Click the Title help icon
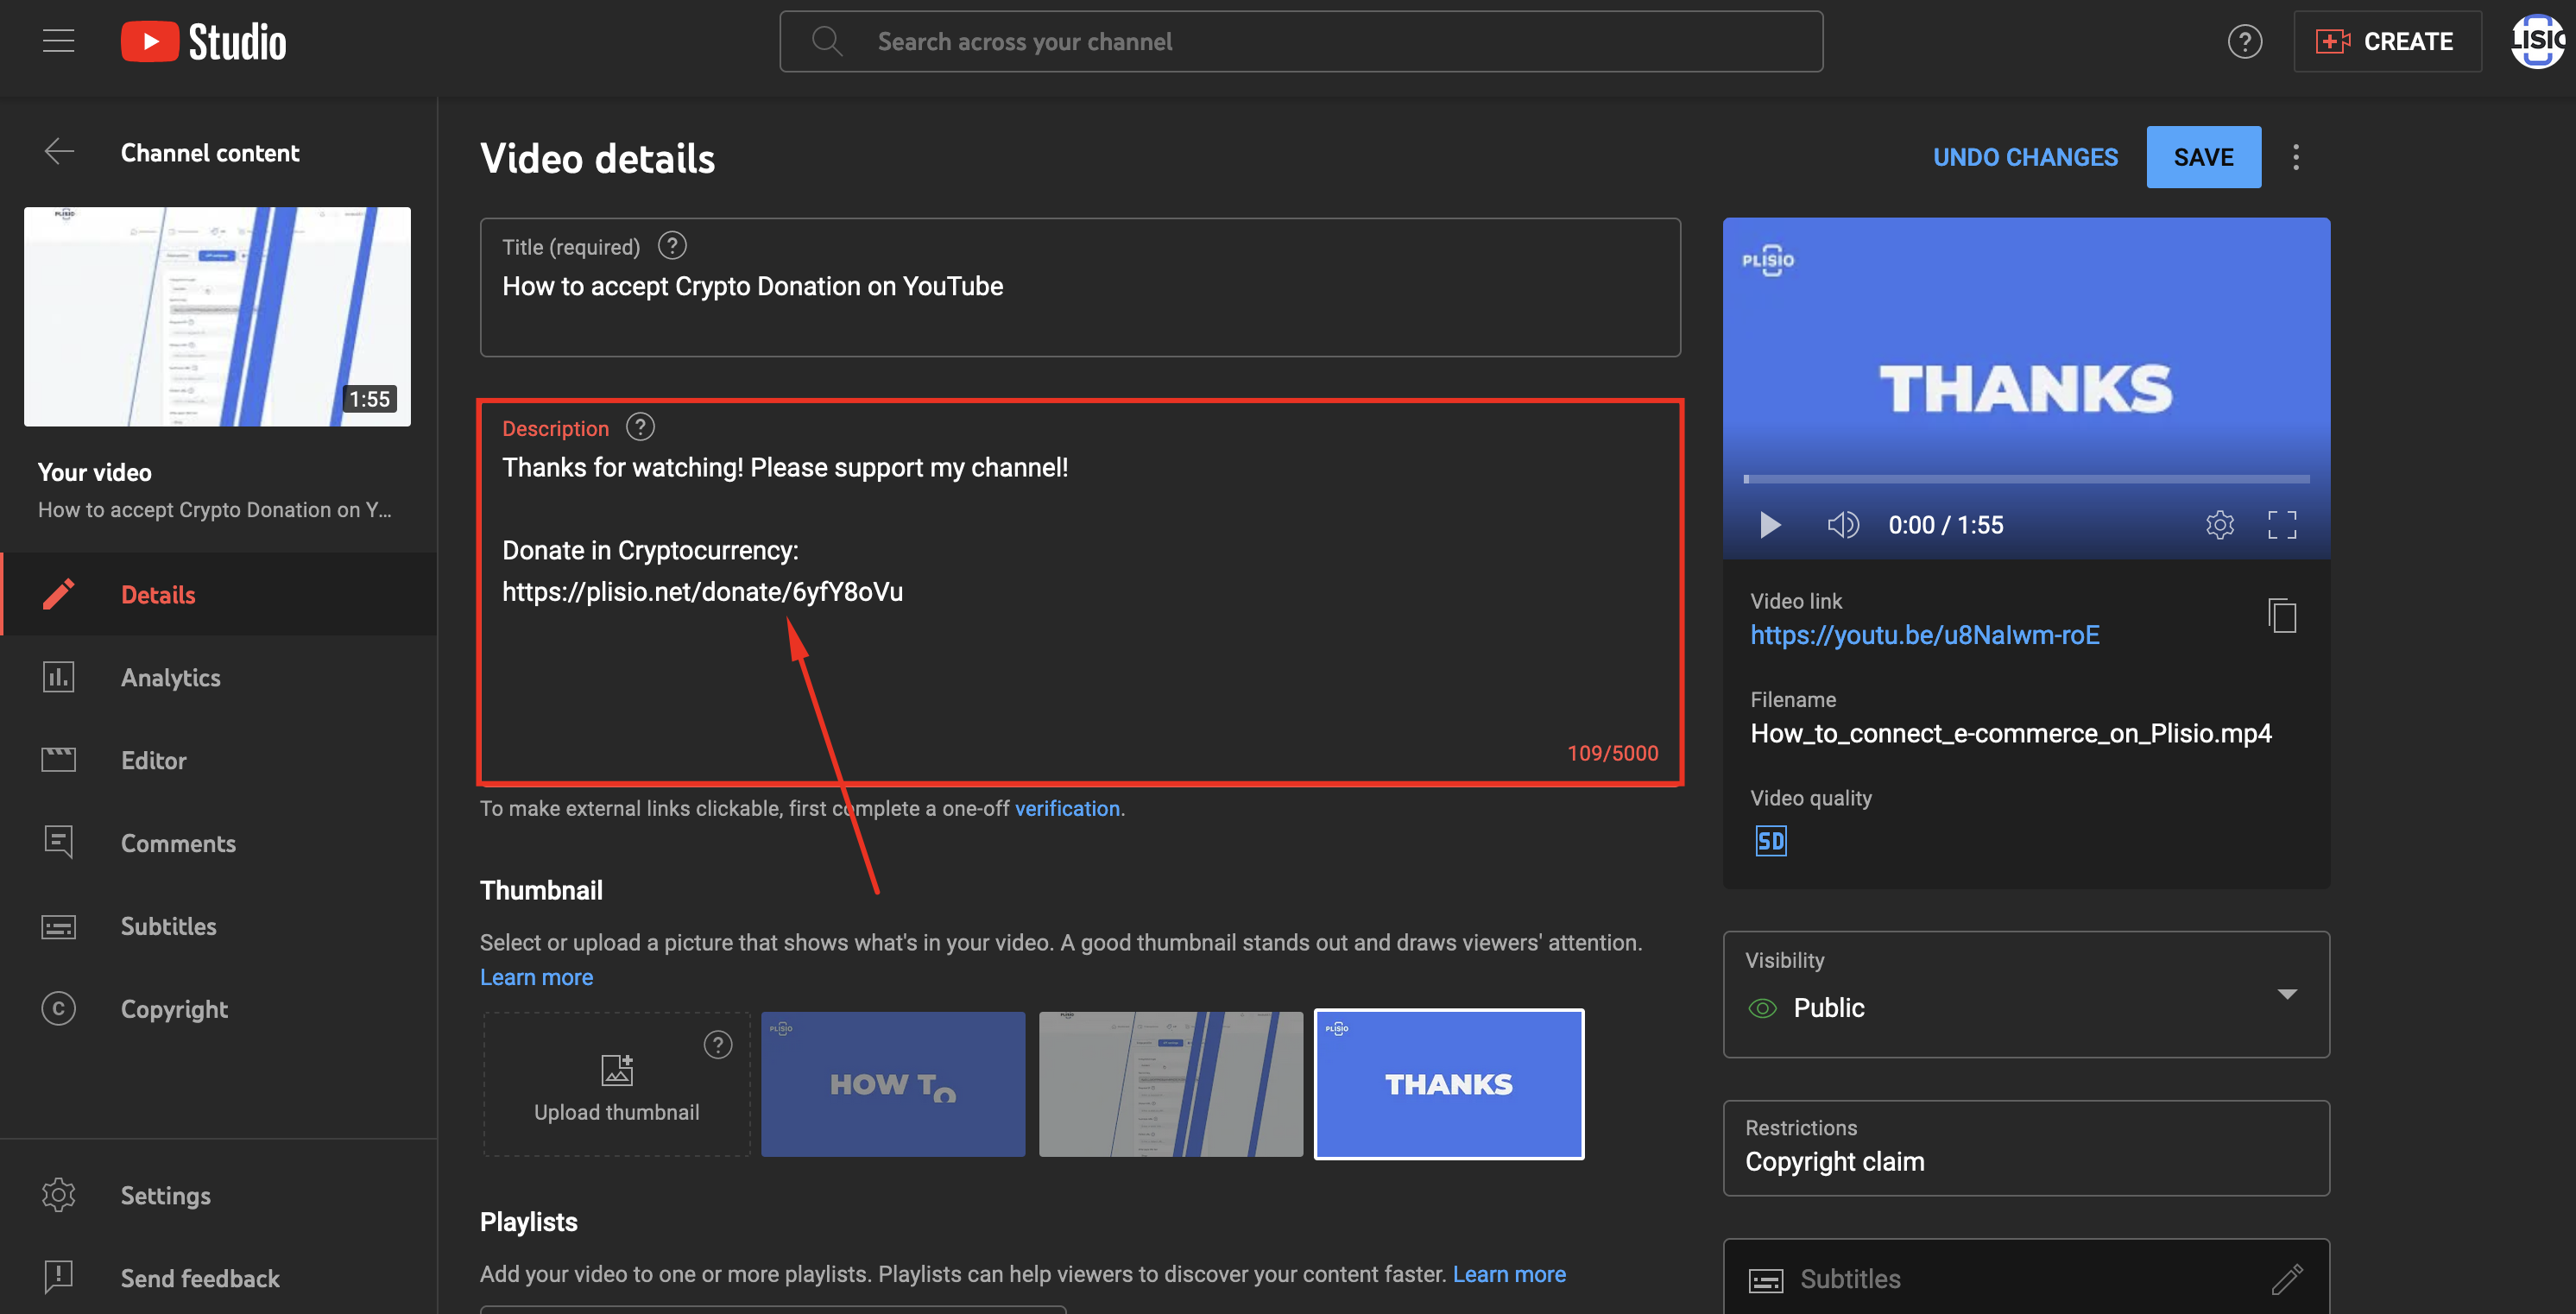The width and height of the screenshot is (2576, 1314). tap(672, 245)
